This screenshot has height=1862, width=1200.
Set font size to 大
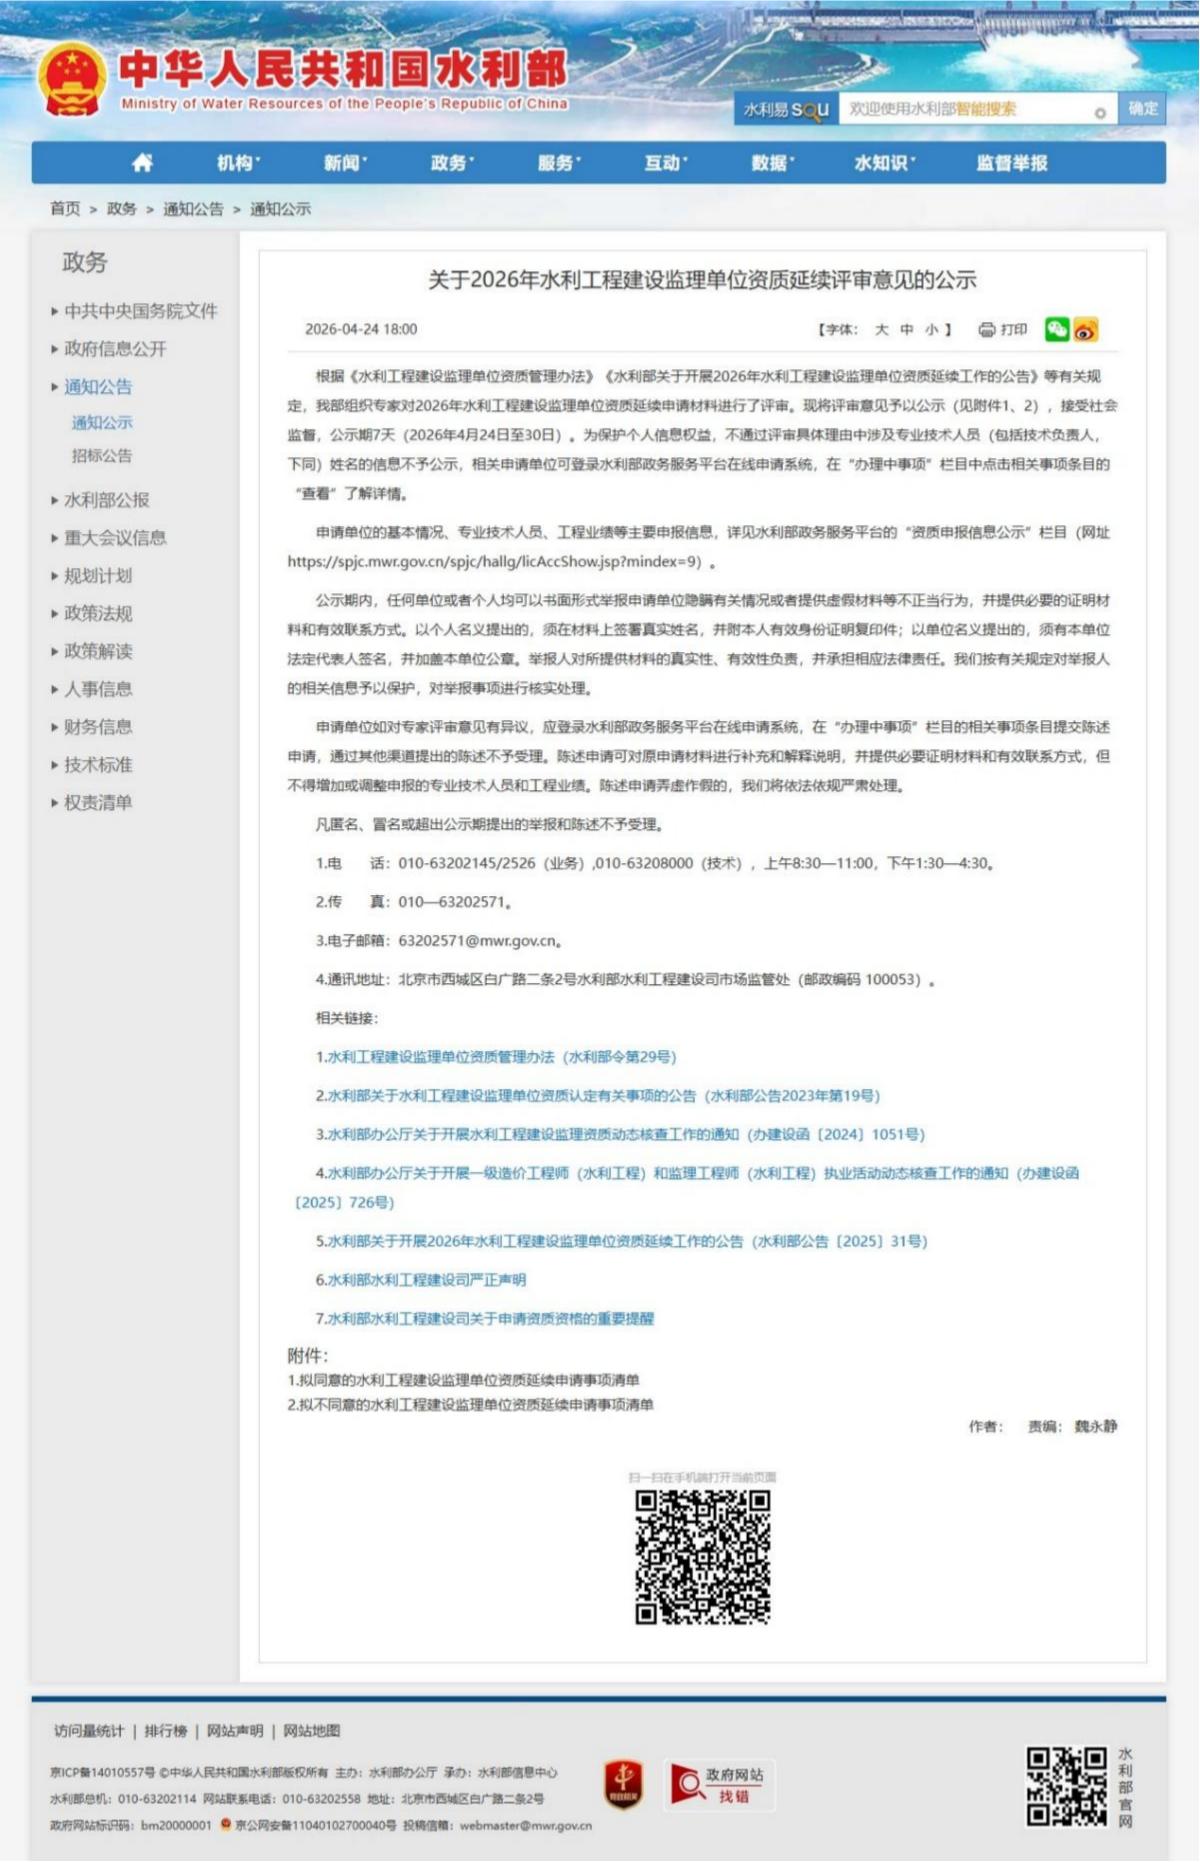pos(881,330)
